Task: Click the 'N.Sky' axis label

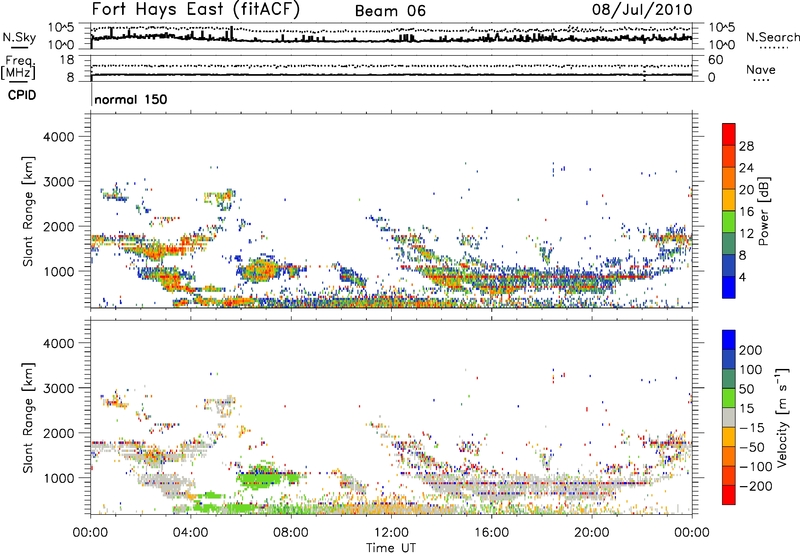Action: 19,37
